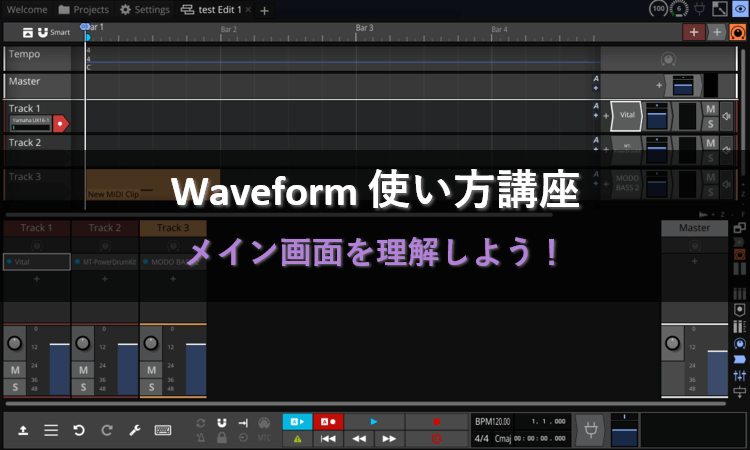Switch to the Projects tab
Viewport: 750px width, 450px height.
tap(83, 10)
